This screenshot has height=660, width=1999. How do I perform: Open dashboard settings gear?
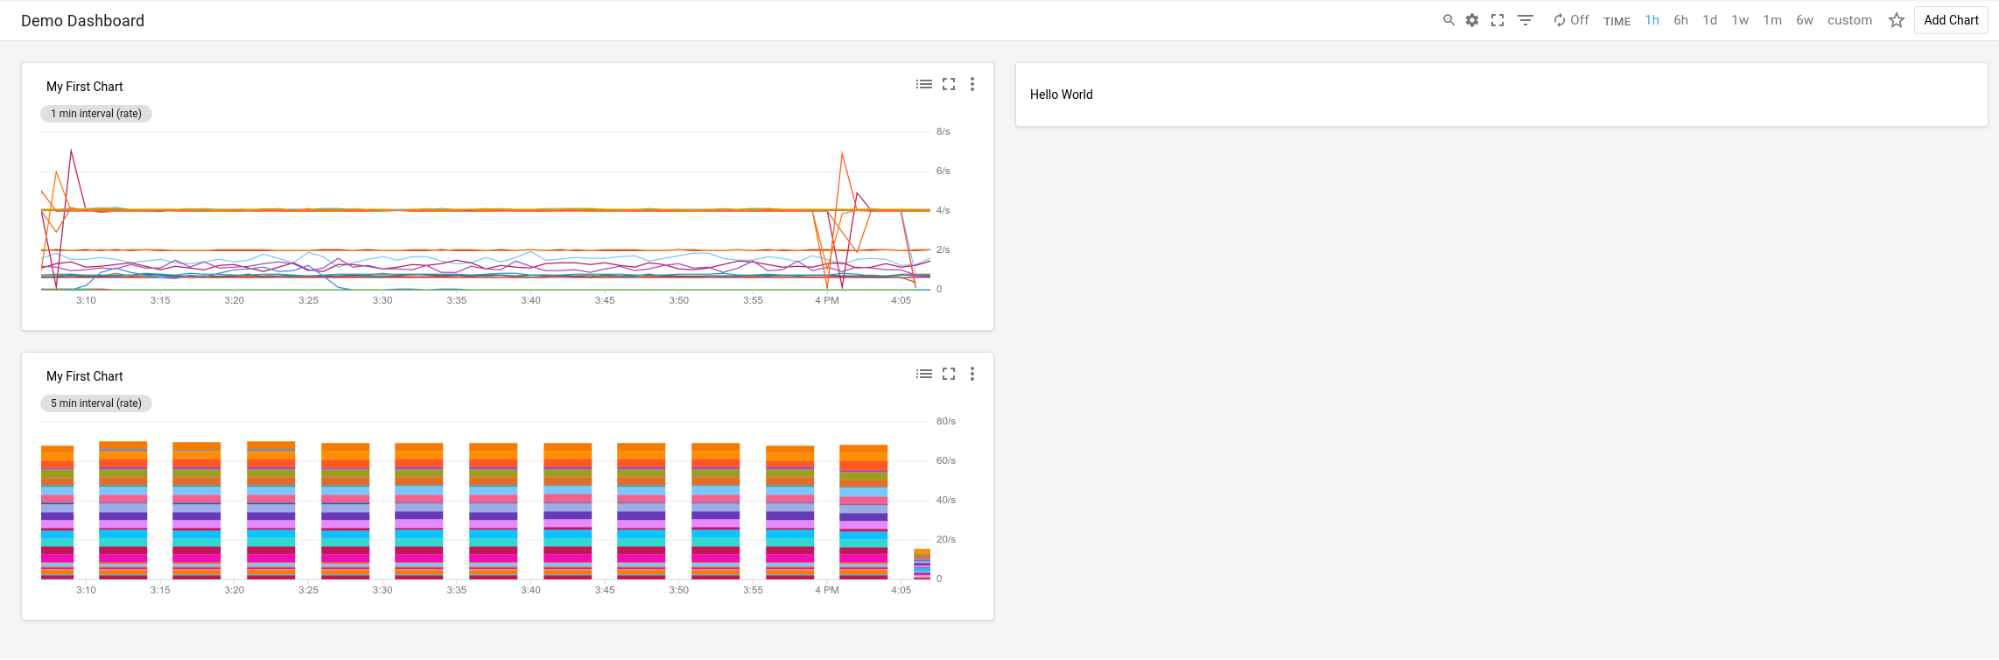[1472, 20]
